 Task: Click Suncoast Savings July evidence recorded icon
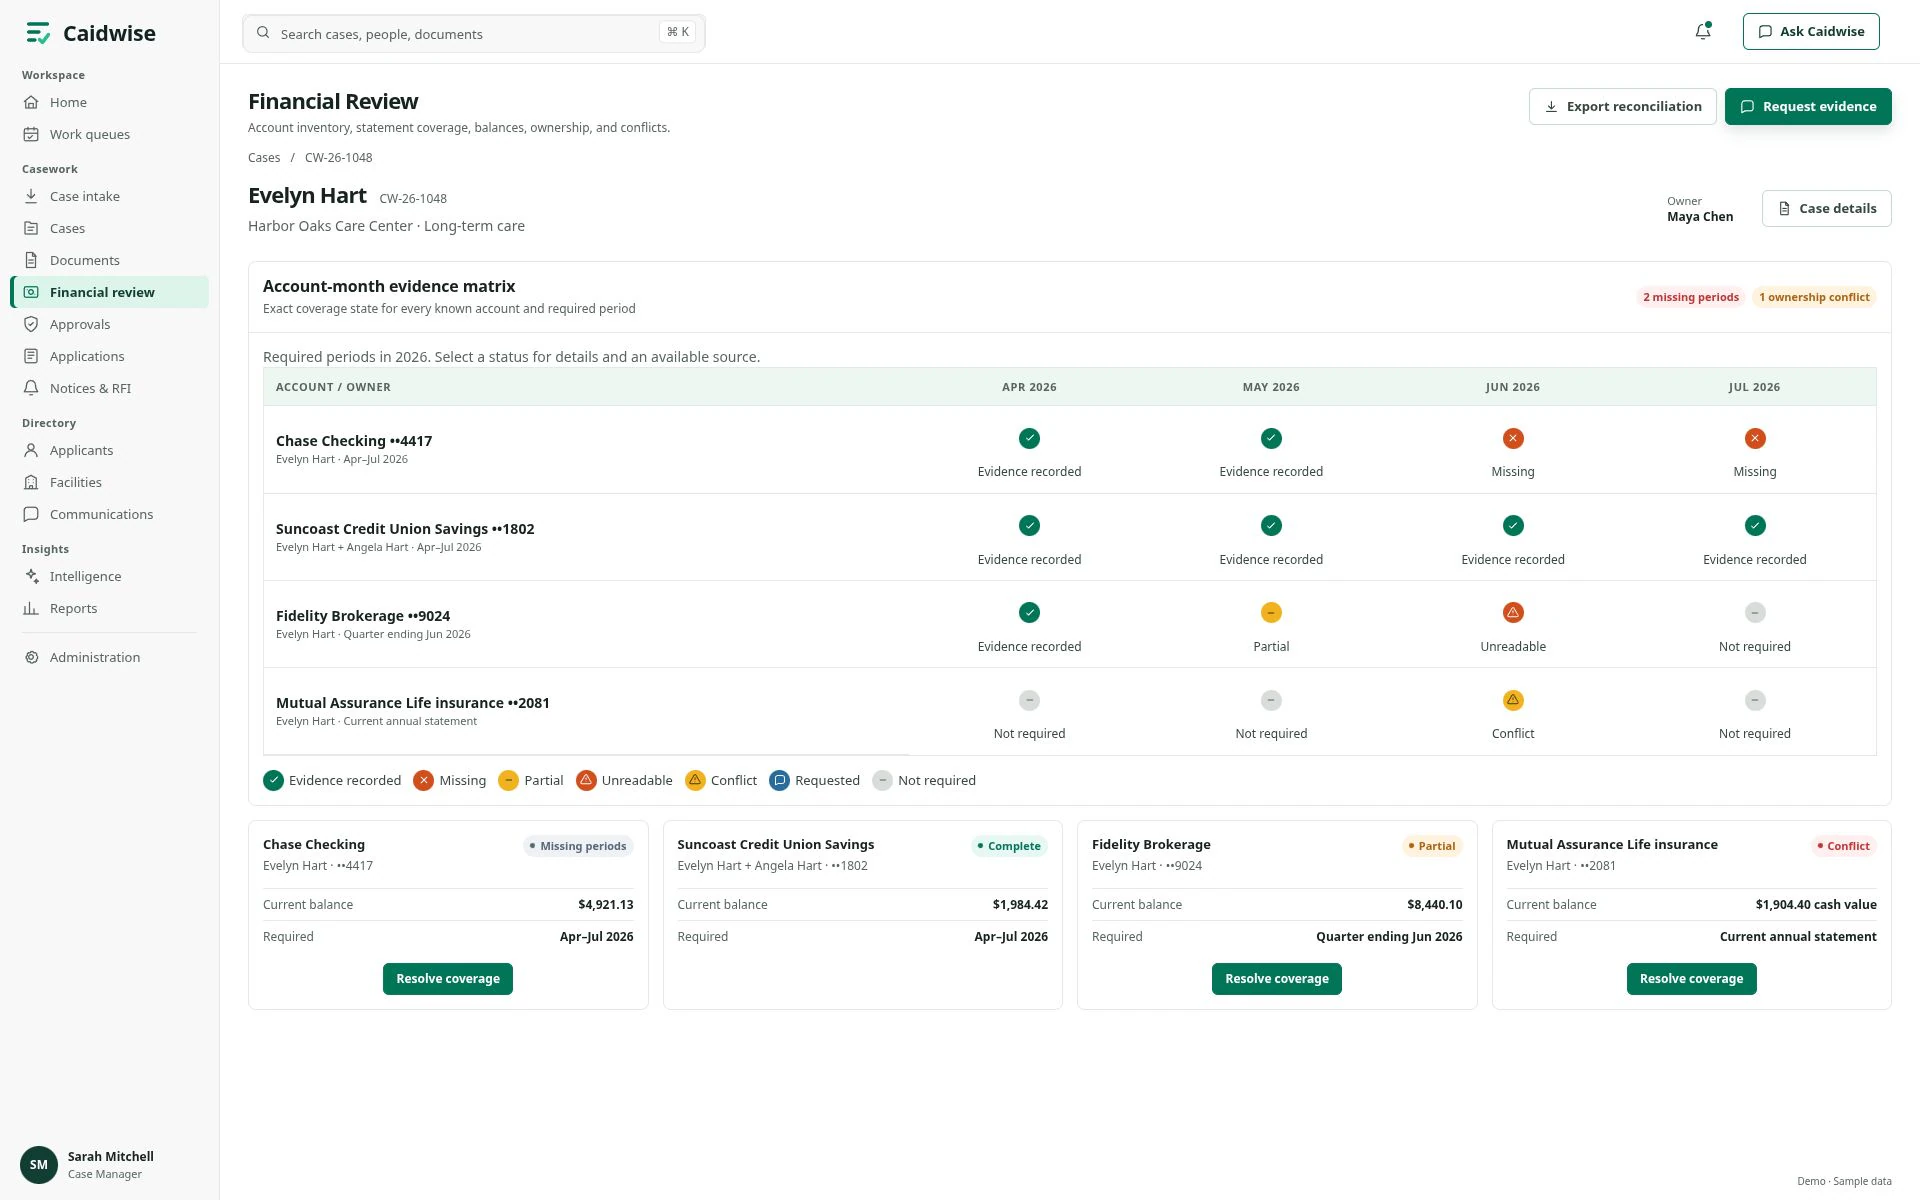(x=1755, y=525)
